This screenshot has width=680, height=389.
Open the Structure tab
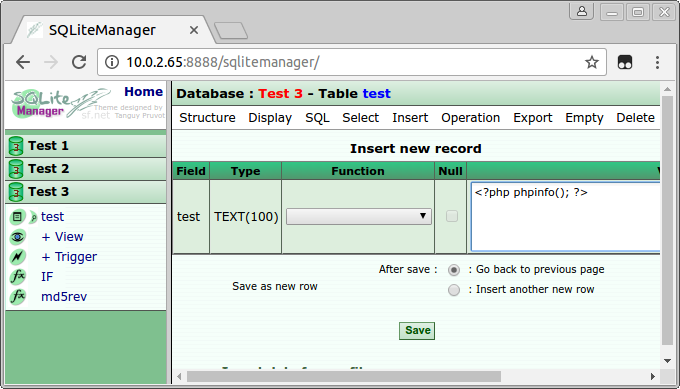click(207, 118)
